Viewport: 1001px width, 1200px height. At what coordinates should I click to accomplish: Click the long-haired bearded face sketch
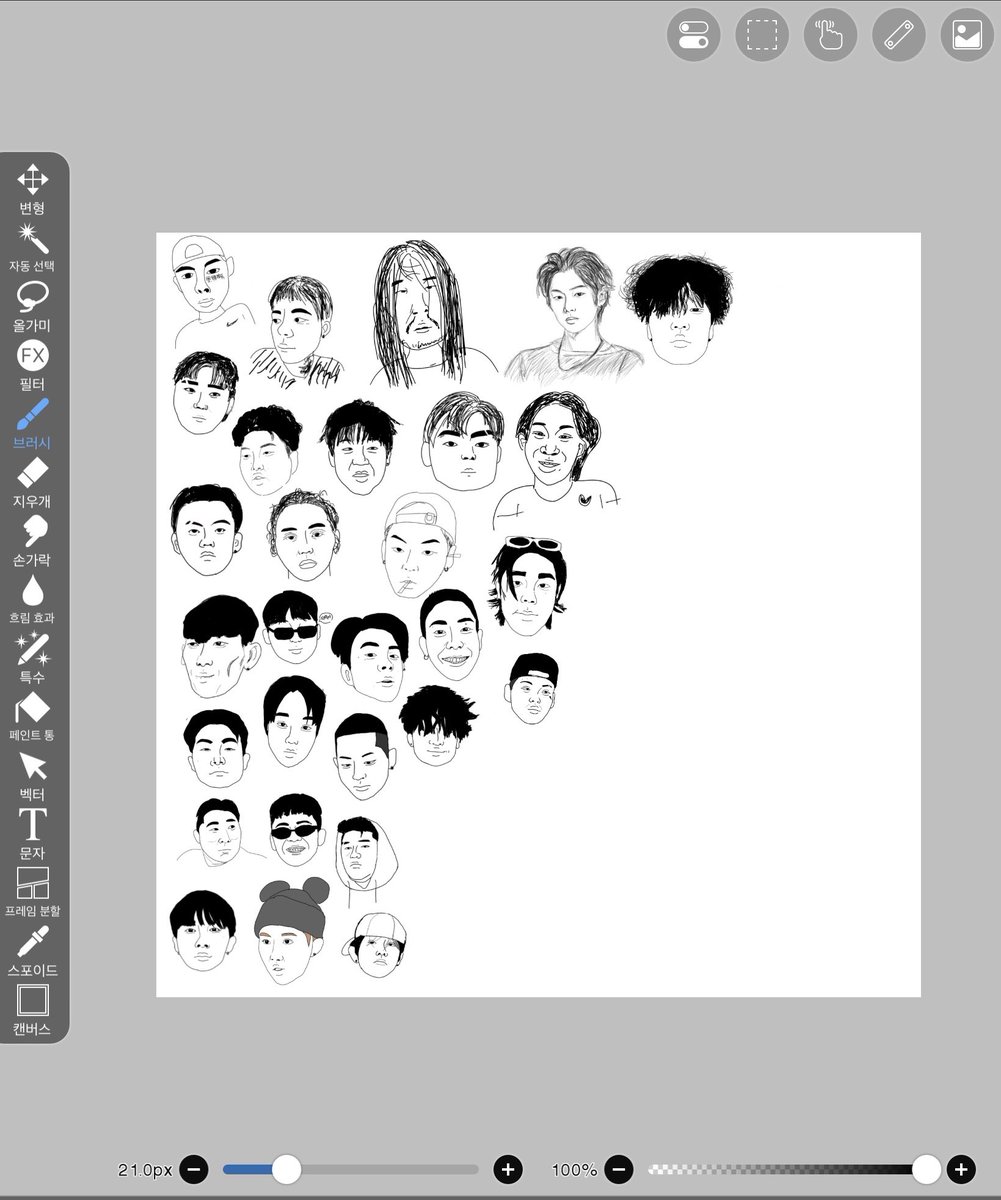422,312
